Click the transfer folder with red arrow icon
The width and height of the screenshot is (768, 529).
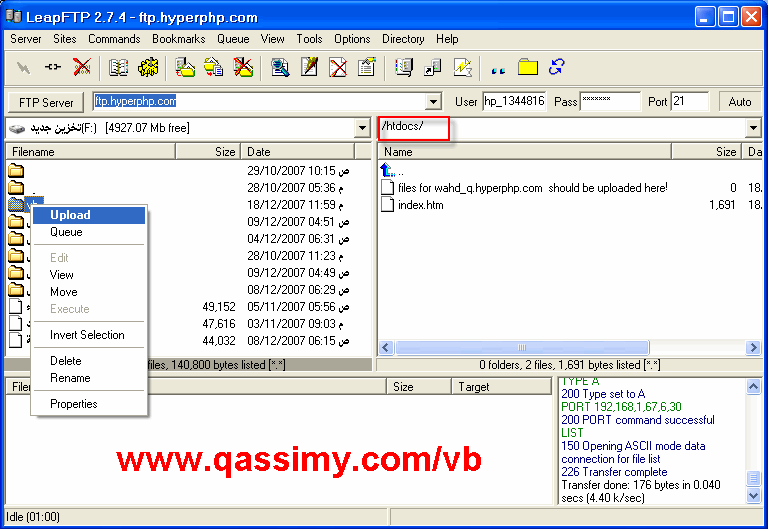point(185,67)
